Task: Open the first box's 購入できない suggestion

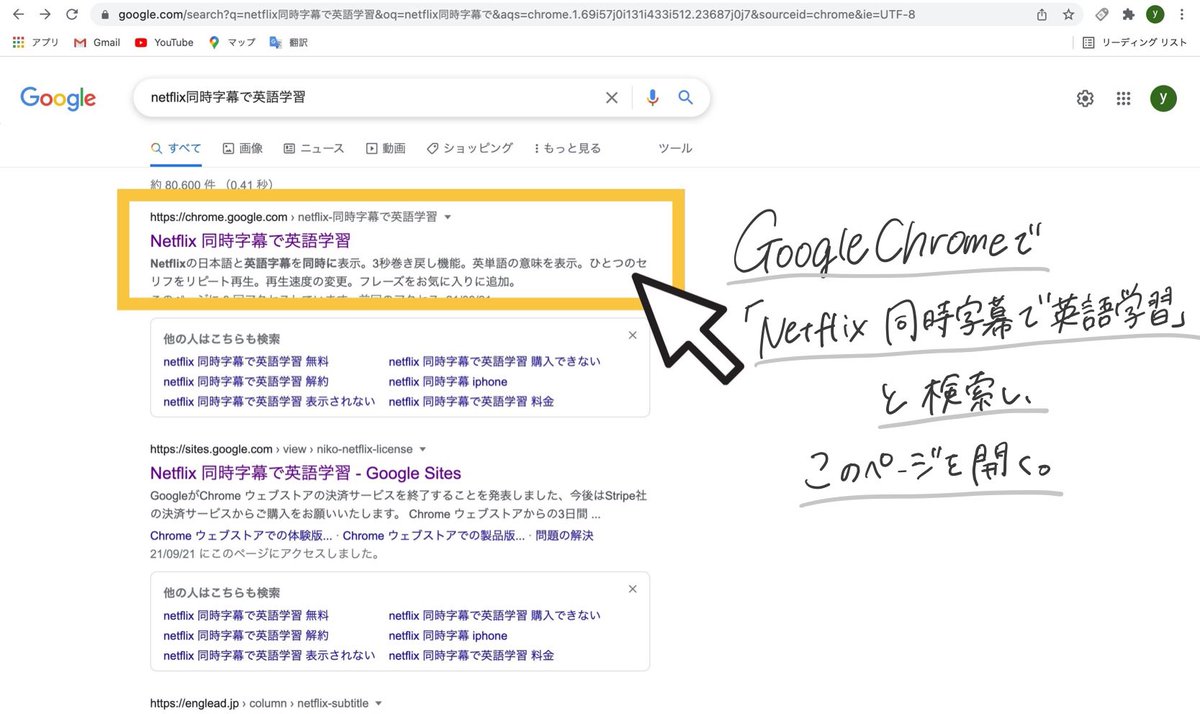Action: (x=495, y=361)
